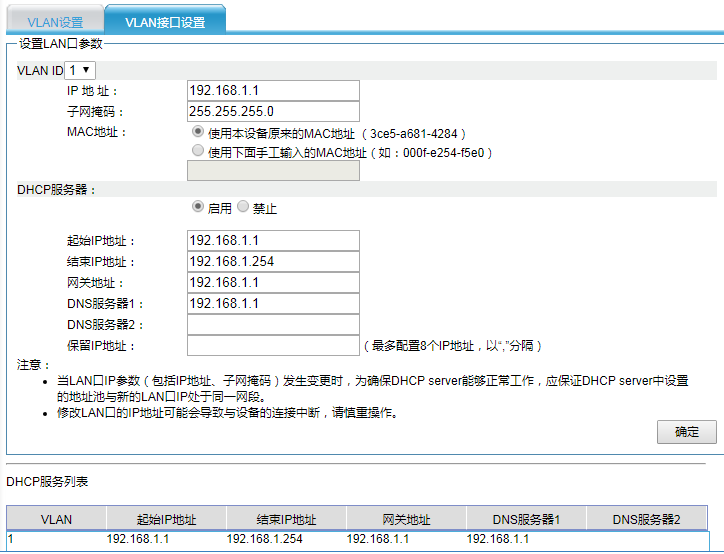
Task: Select 使用本设备原来的MAC地址 radio button
Action: (198, 132)
